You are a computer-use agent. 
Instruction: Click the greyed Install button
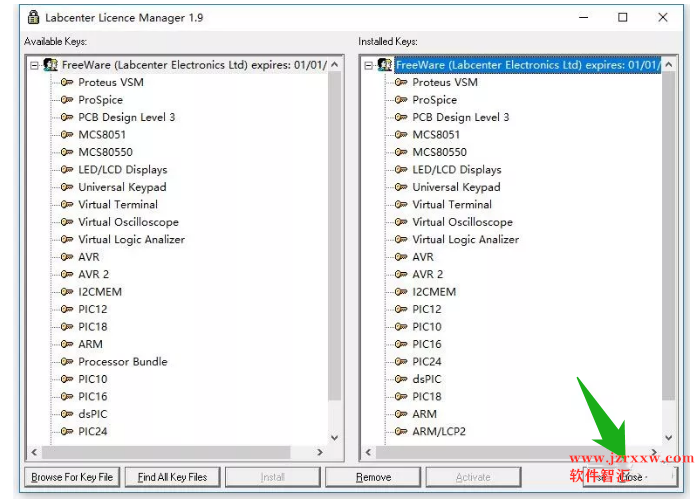tap(272, 477)
